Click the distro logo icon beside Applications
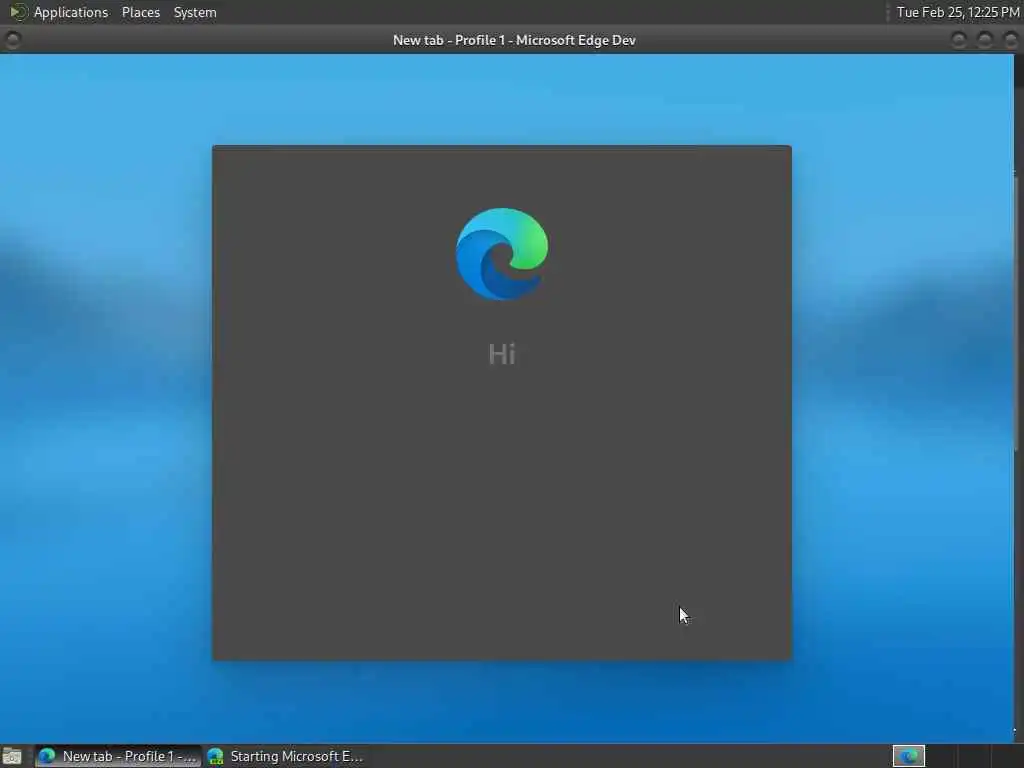The image size is (1024, 768). coord(18,12)
